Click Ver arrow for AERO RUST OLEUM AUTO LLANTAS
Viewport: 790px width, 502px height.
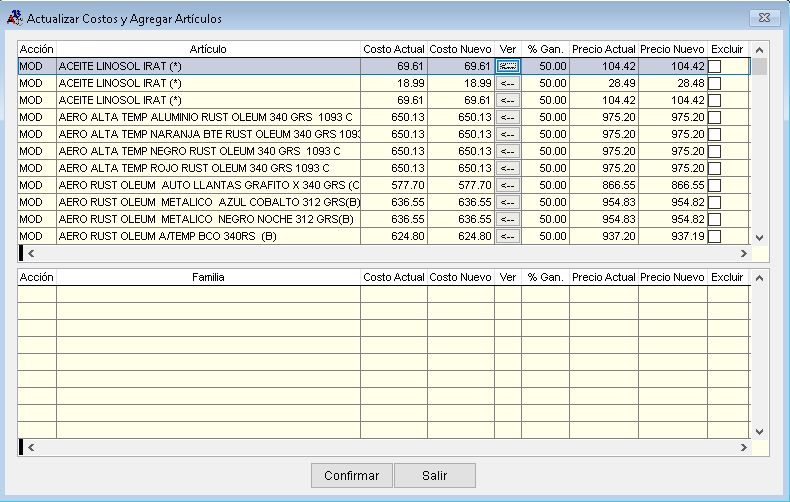pos(508,185)
